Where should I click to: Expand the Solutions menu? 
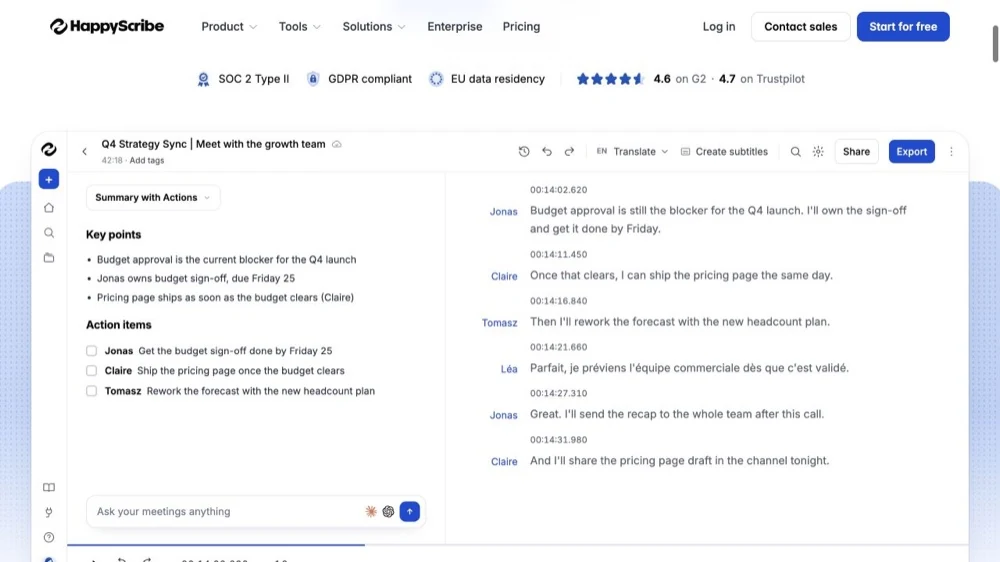[374, 26]
